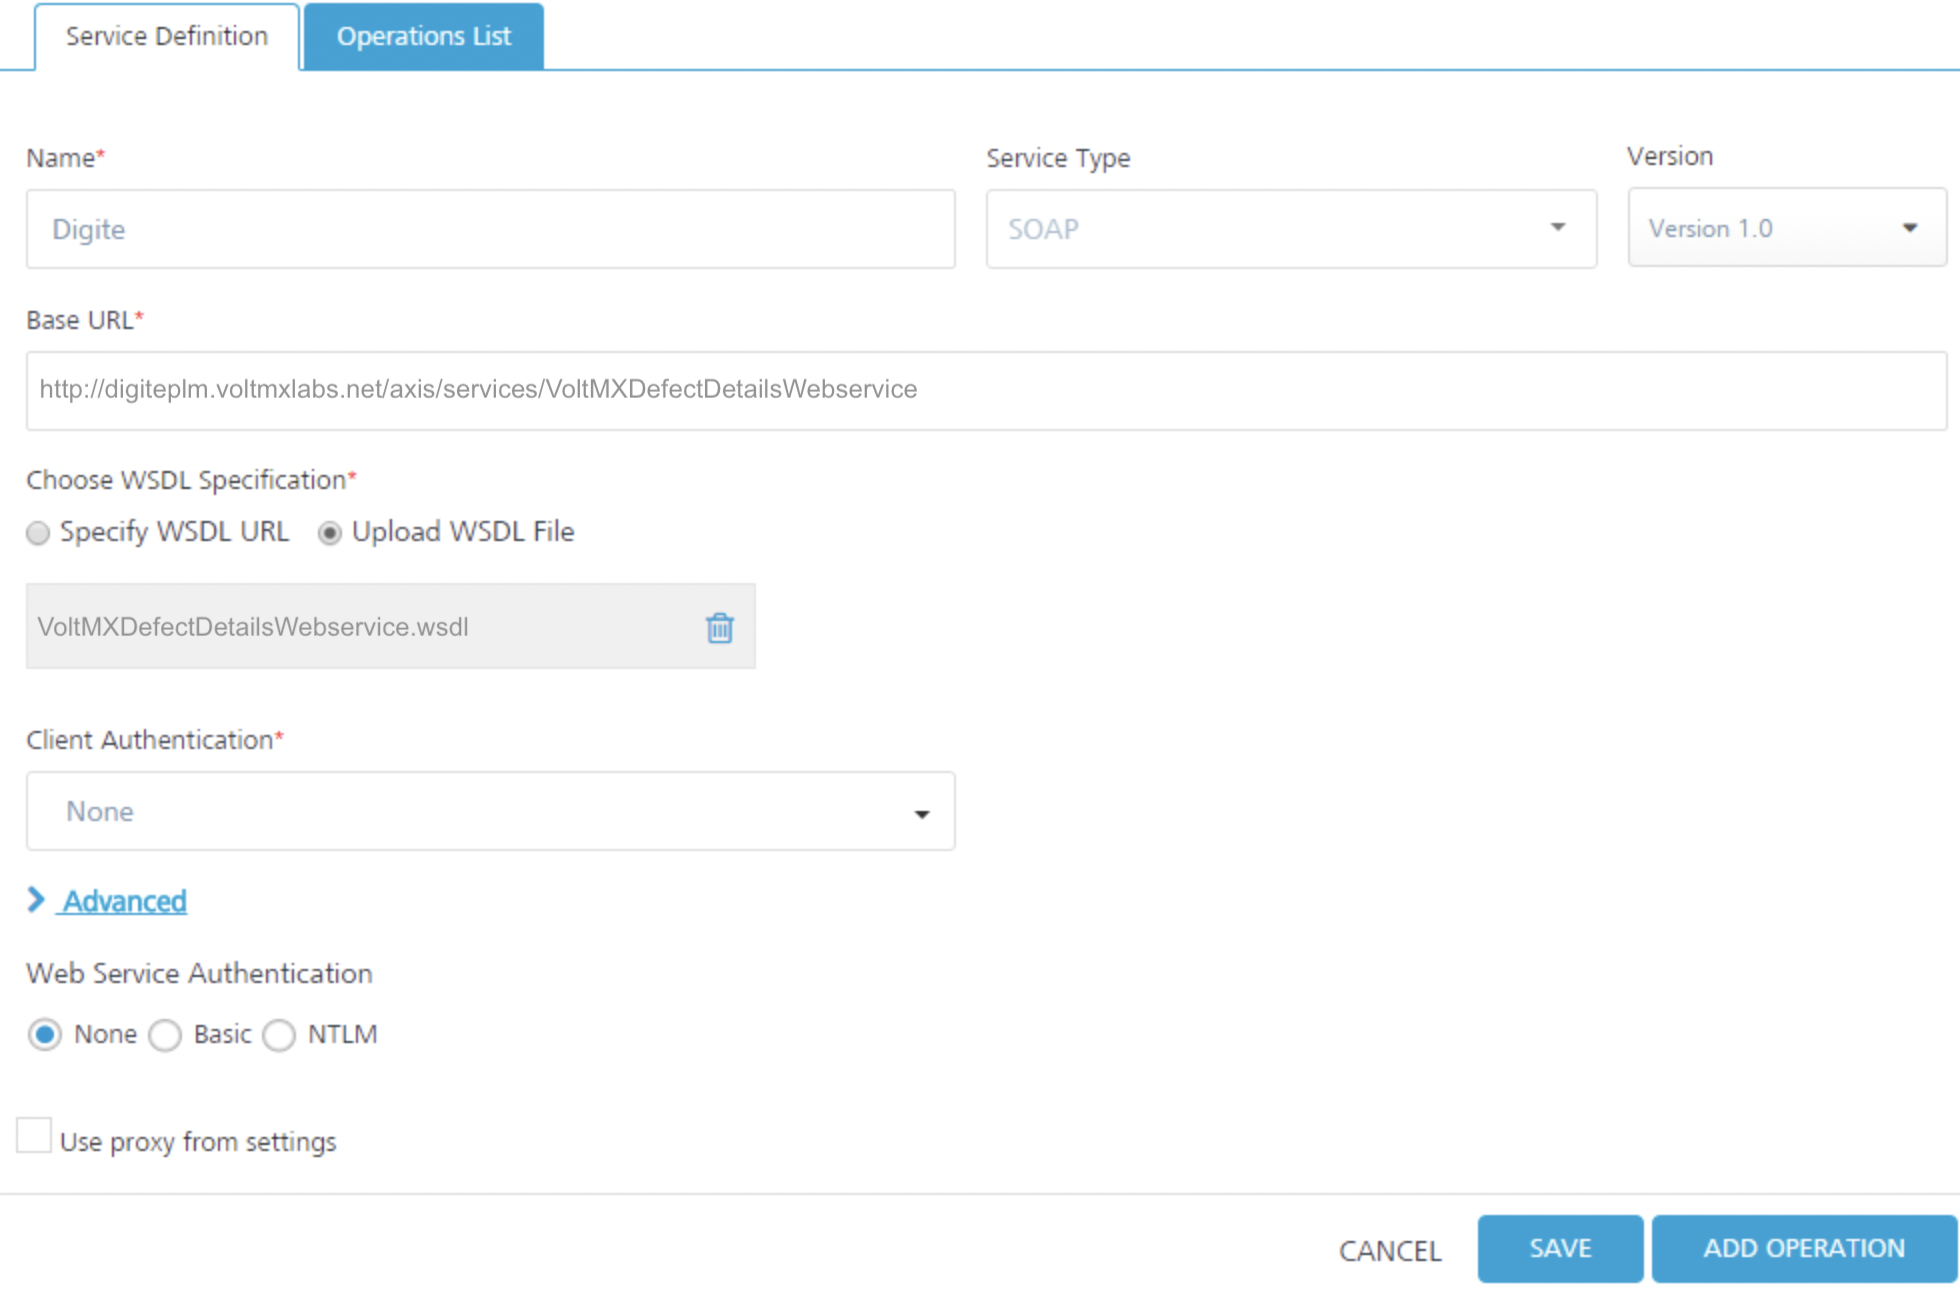This screenshot has width=1960, height=1292.
Task: Click the ADD OPERATION button
Action: 1803,1248
